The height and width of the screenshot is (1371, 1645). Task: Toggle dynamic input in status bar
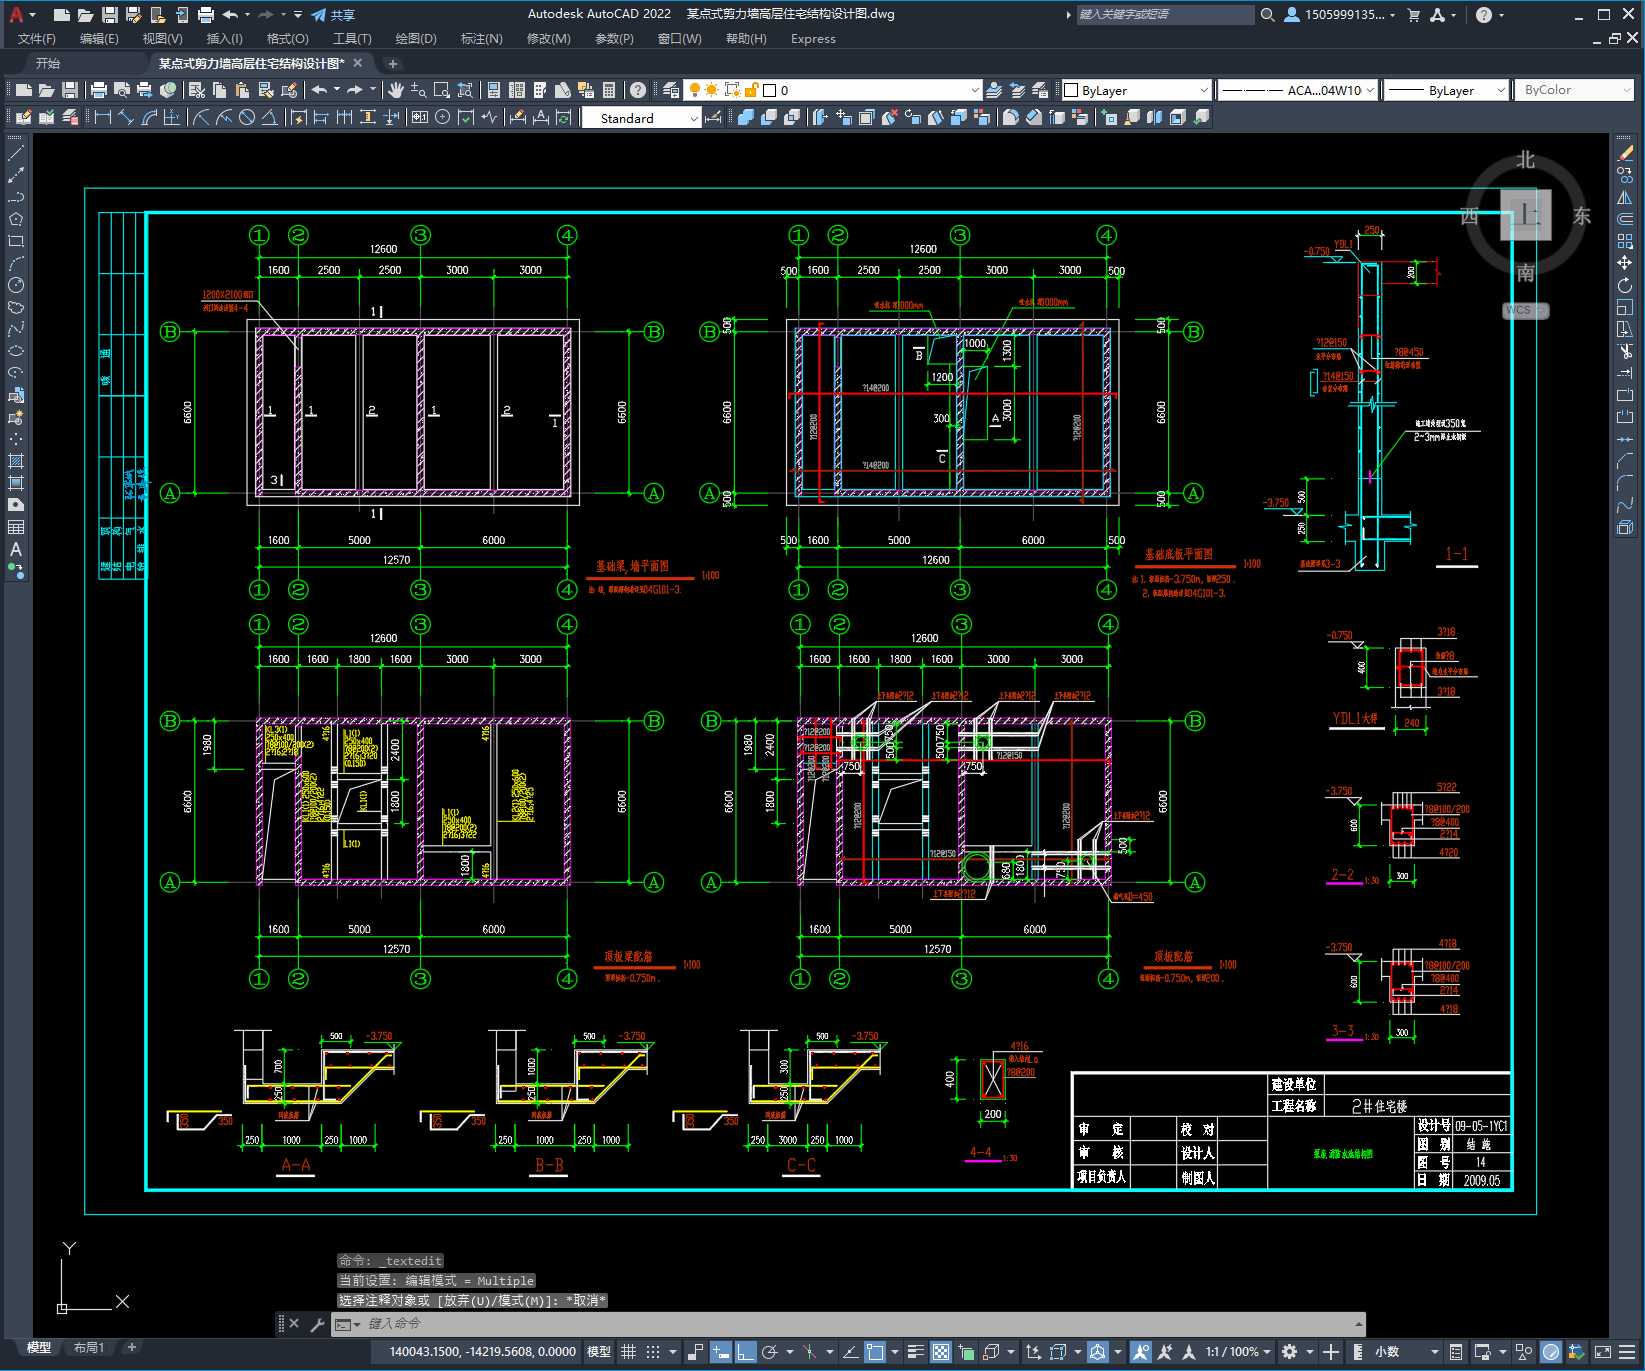(721, 1352)
